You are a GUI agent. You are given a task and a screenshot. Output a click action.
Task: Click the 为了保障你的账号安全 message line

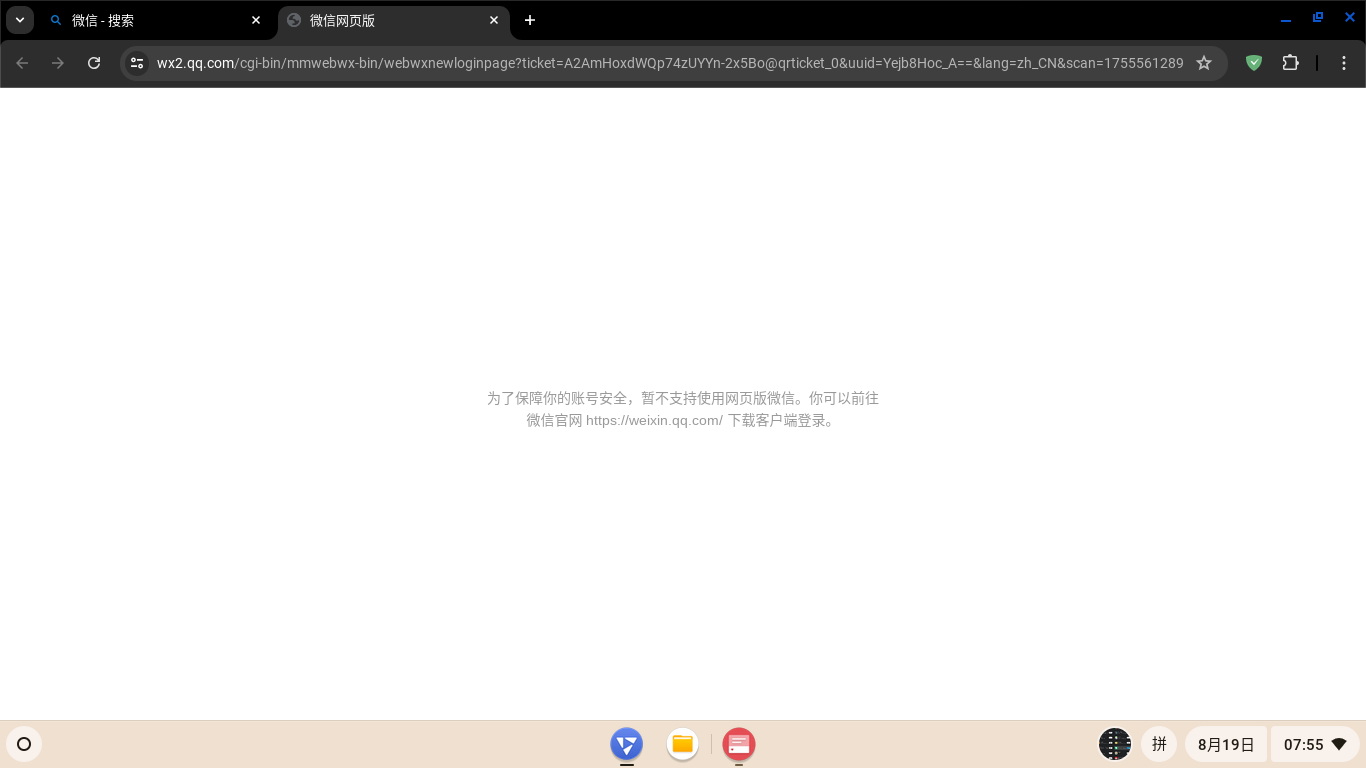pos(683,398)
